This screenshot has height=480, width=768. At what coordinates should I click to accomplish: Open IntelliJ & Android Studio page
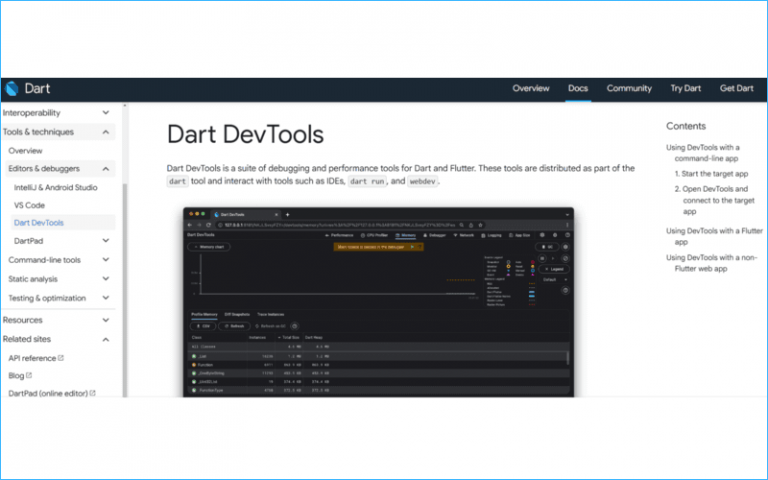[x=55, y=188]
